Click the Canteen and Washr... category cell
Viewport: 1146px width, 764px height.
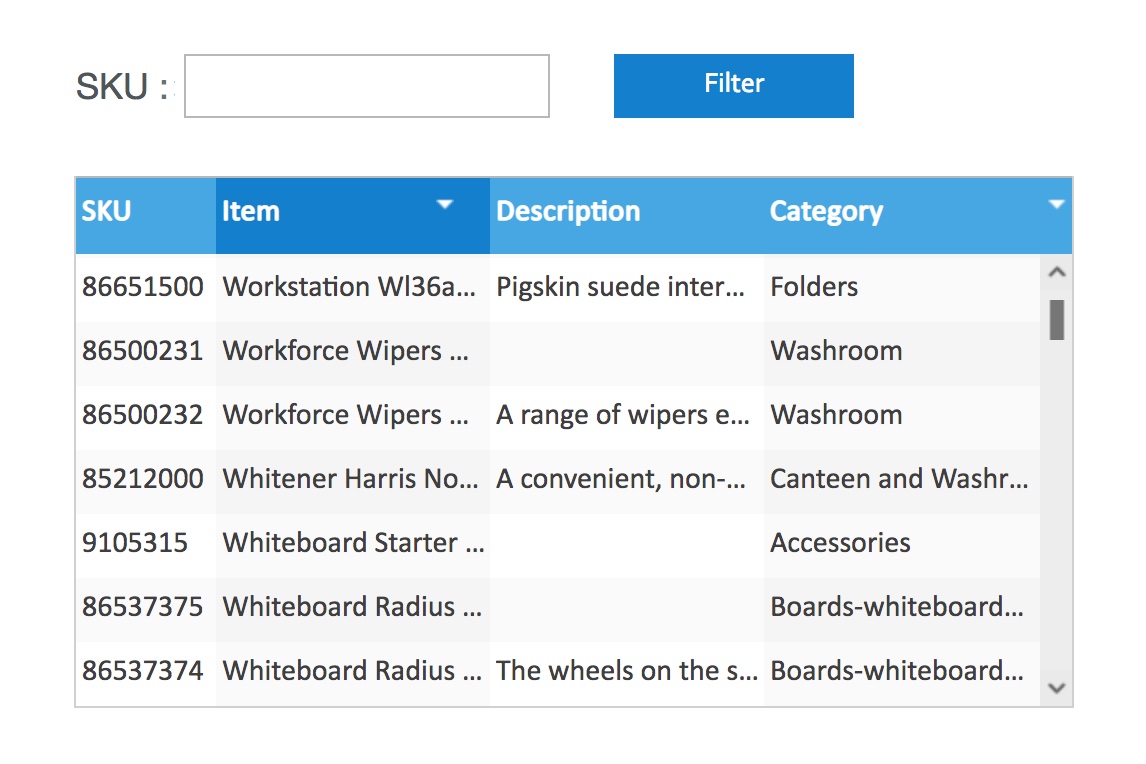click(902, 480)
